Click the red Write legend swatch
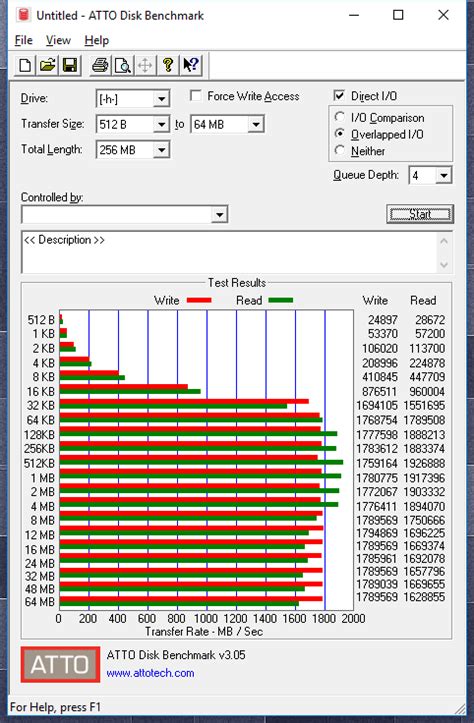The height and width of the screenshot is (723, 474). tap(199, 300)
